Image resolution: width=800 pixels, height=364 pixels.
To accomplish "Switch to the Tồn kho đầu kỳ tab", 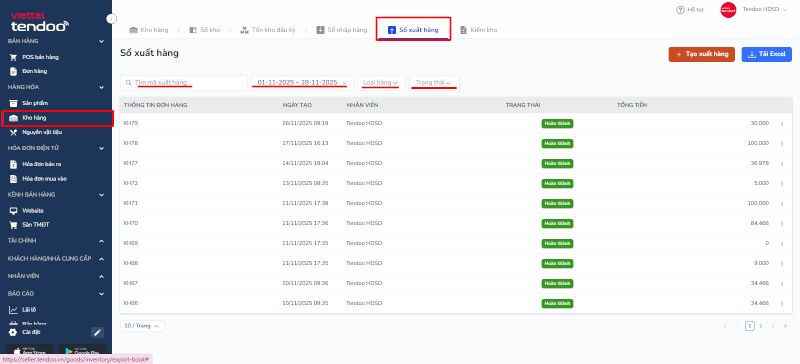I will tap(268, 30).
